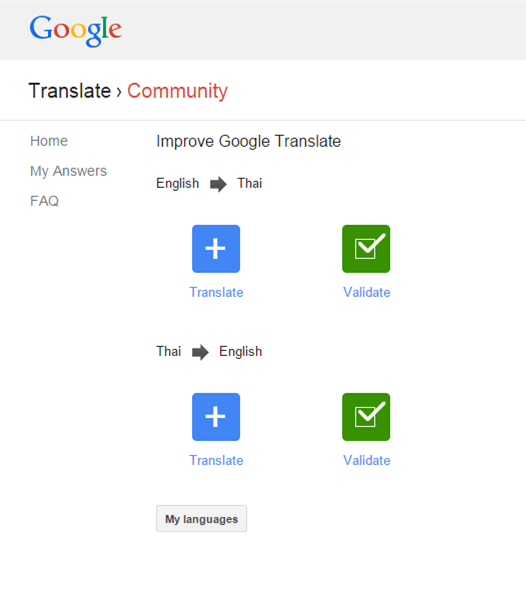
Task: Click the English label in Thai to English
Action: tap(241, 352)
